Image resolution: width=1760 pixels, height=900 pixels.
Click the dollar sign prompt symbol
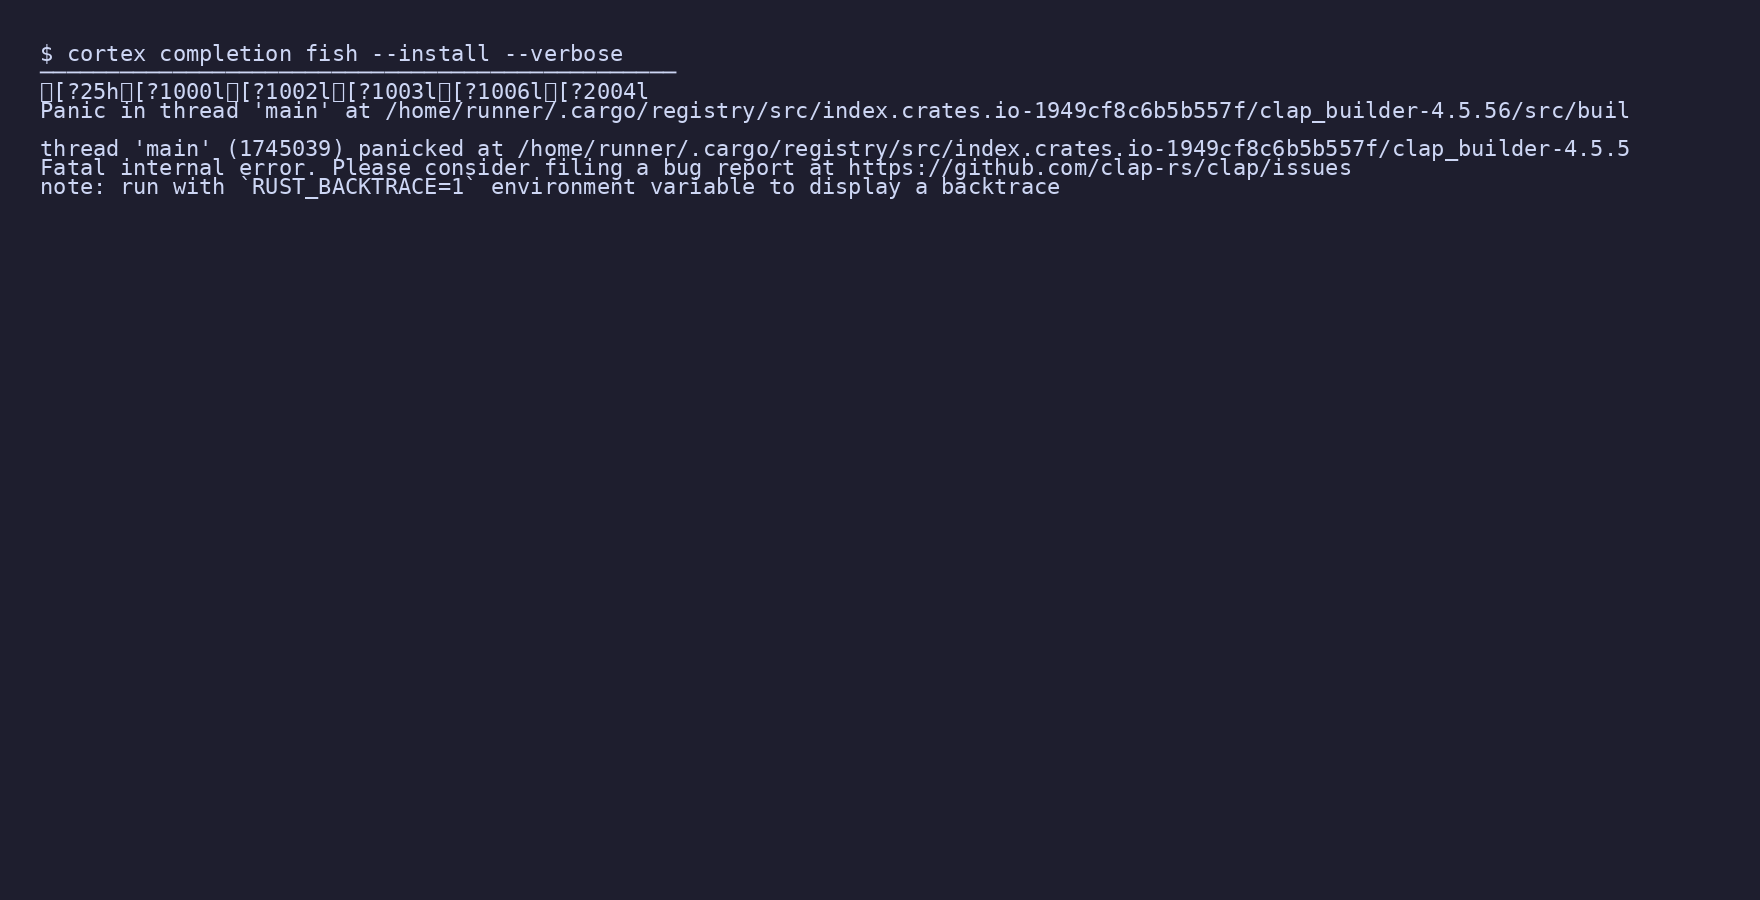[x=46, y=54]
